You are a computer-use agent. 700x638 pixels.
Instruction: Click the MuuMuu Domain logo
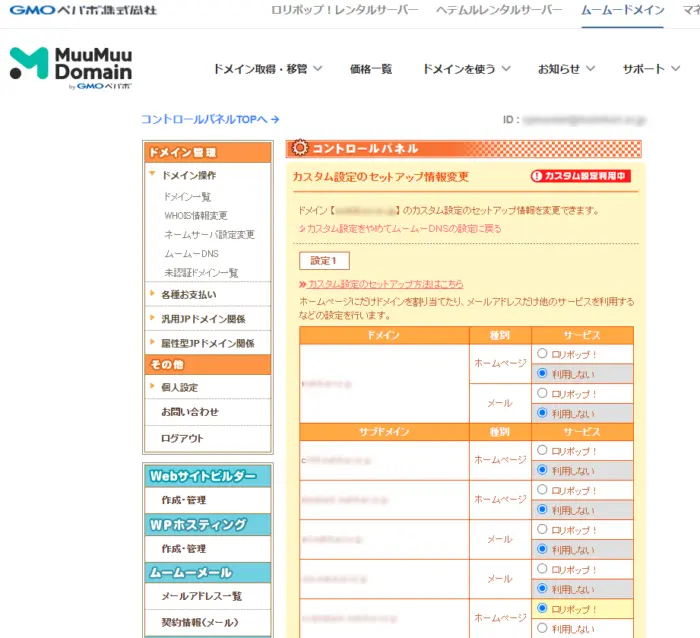point(71,67)
